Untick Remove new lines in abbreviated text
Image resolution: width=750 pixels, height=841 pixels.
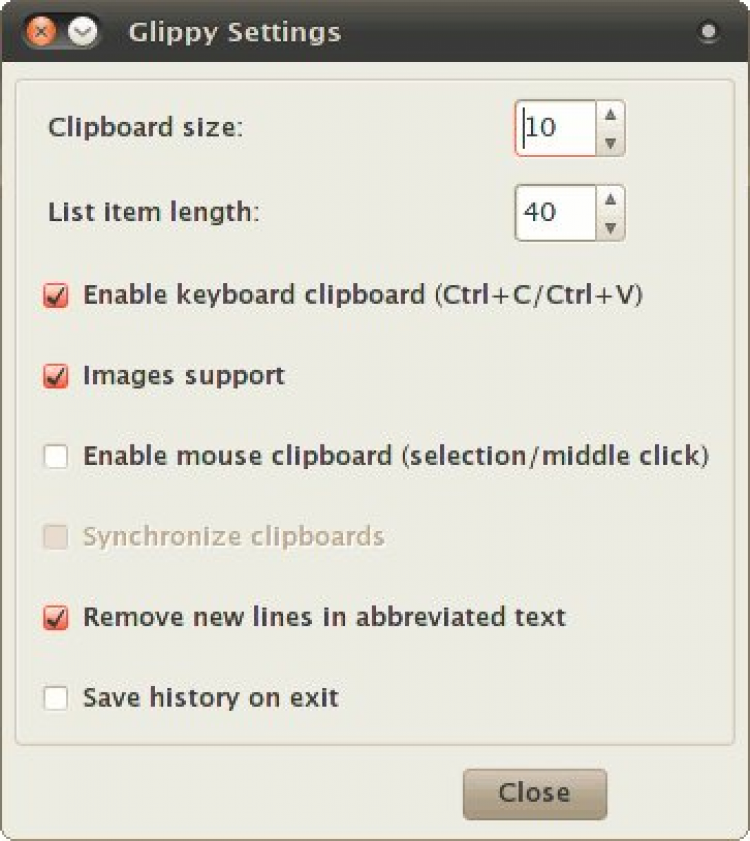tap(56, 617)
